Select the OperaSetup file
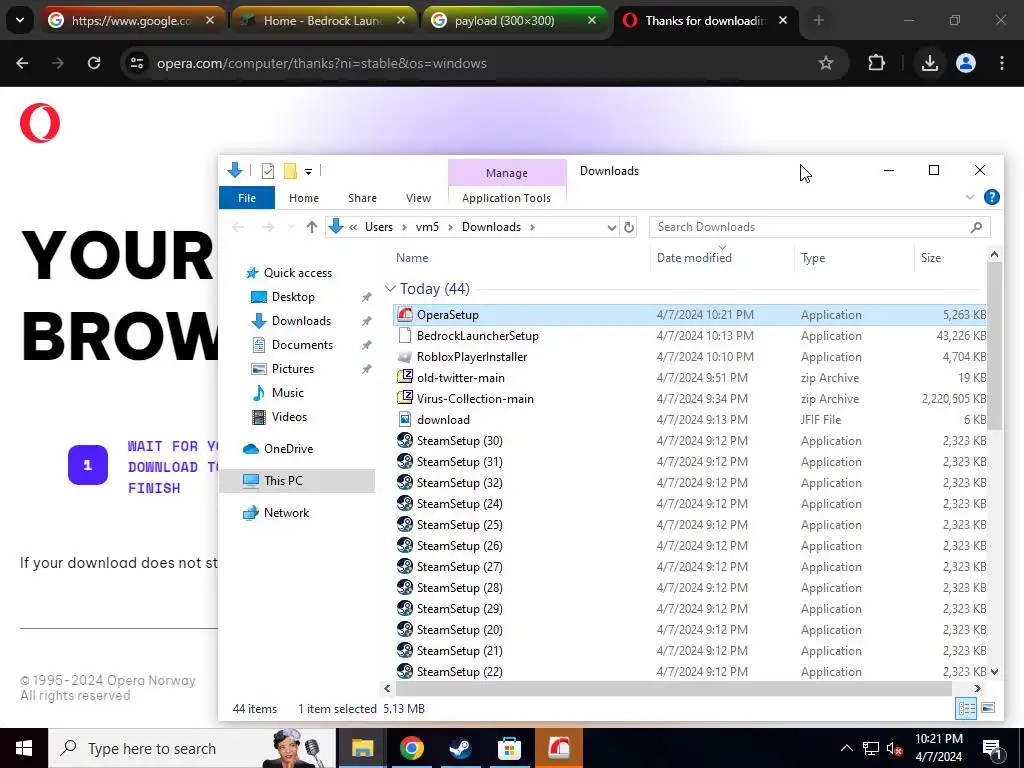1024x768 pixels. click(x=690, y=315)
